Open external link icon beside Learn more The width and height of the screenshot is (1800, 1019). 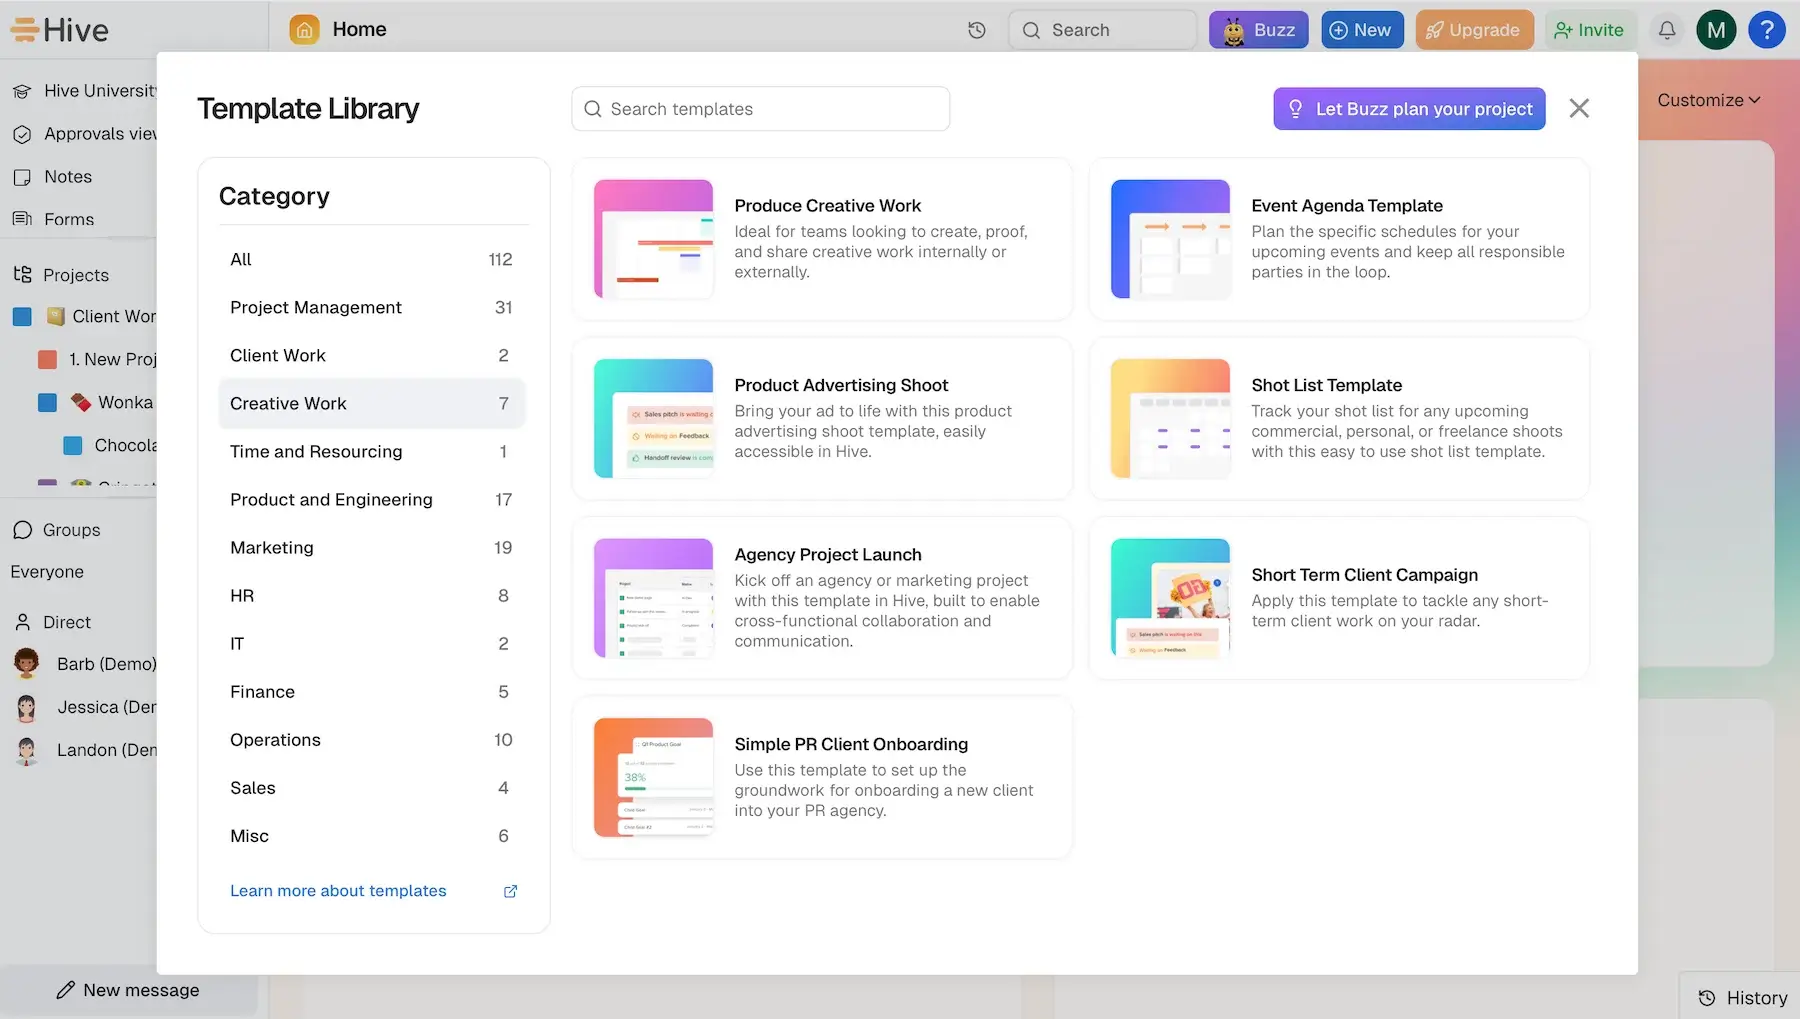[510, 891]
